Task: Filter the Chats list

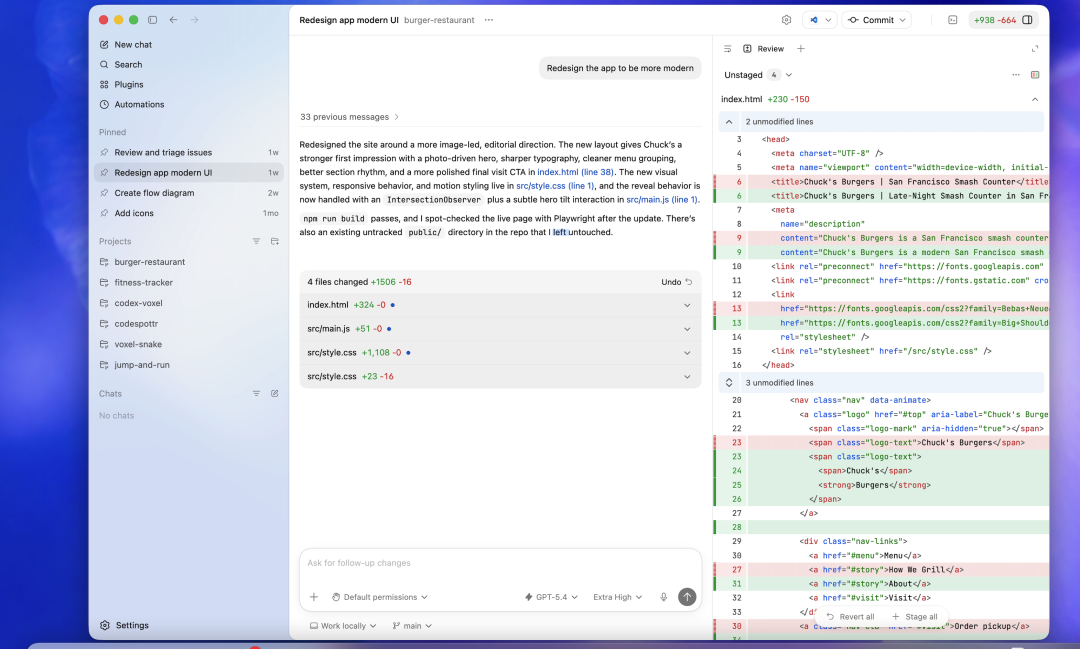Action: 256,393
